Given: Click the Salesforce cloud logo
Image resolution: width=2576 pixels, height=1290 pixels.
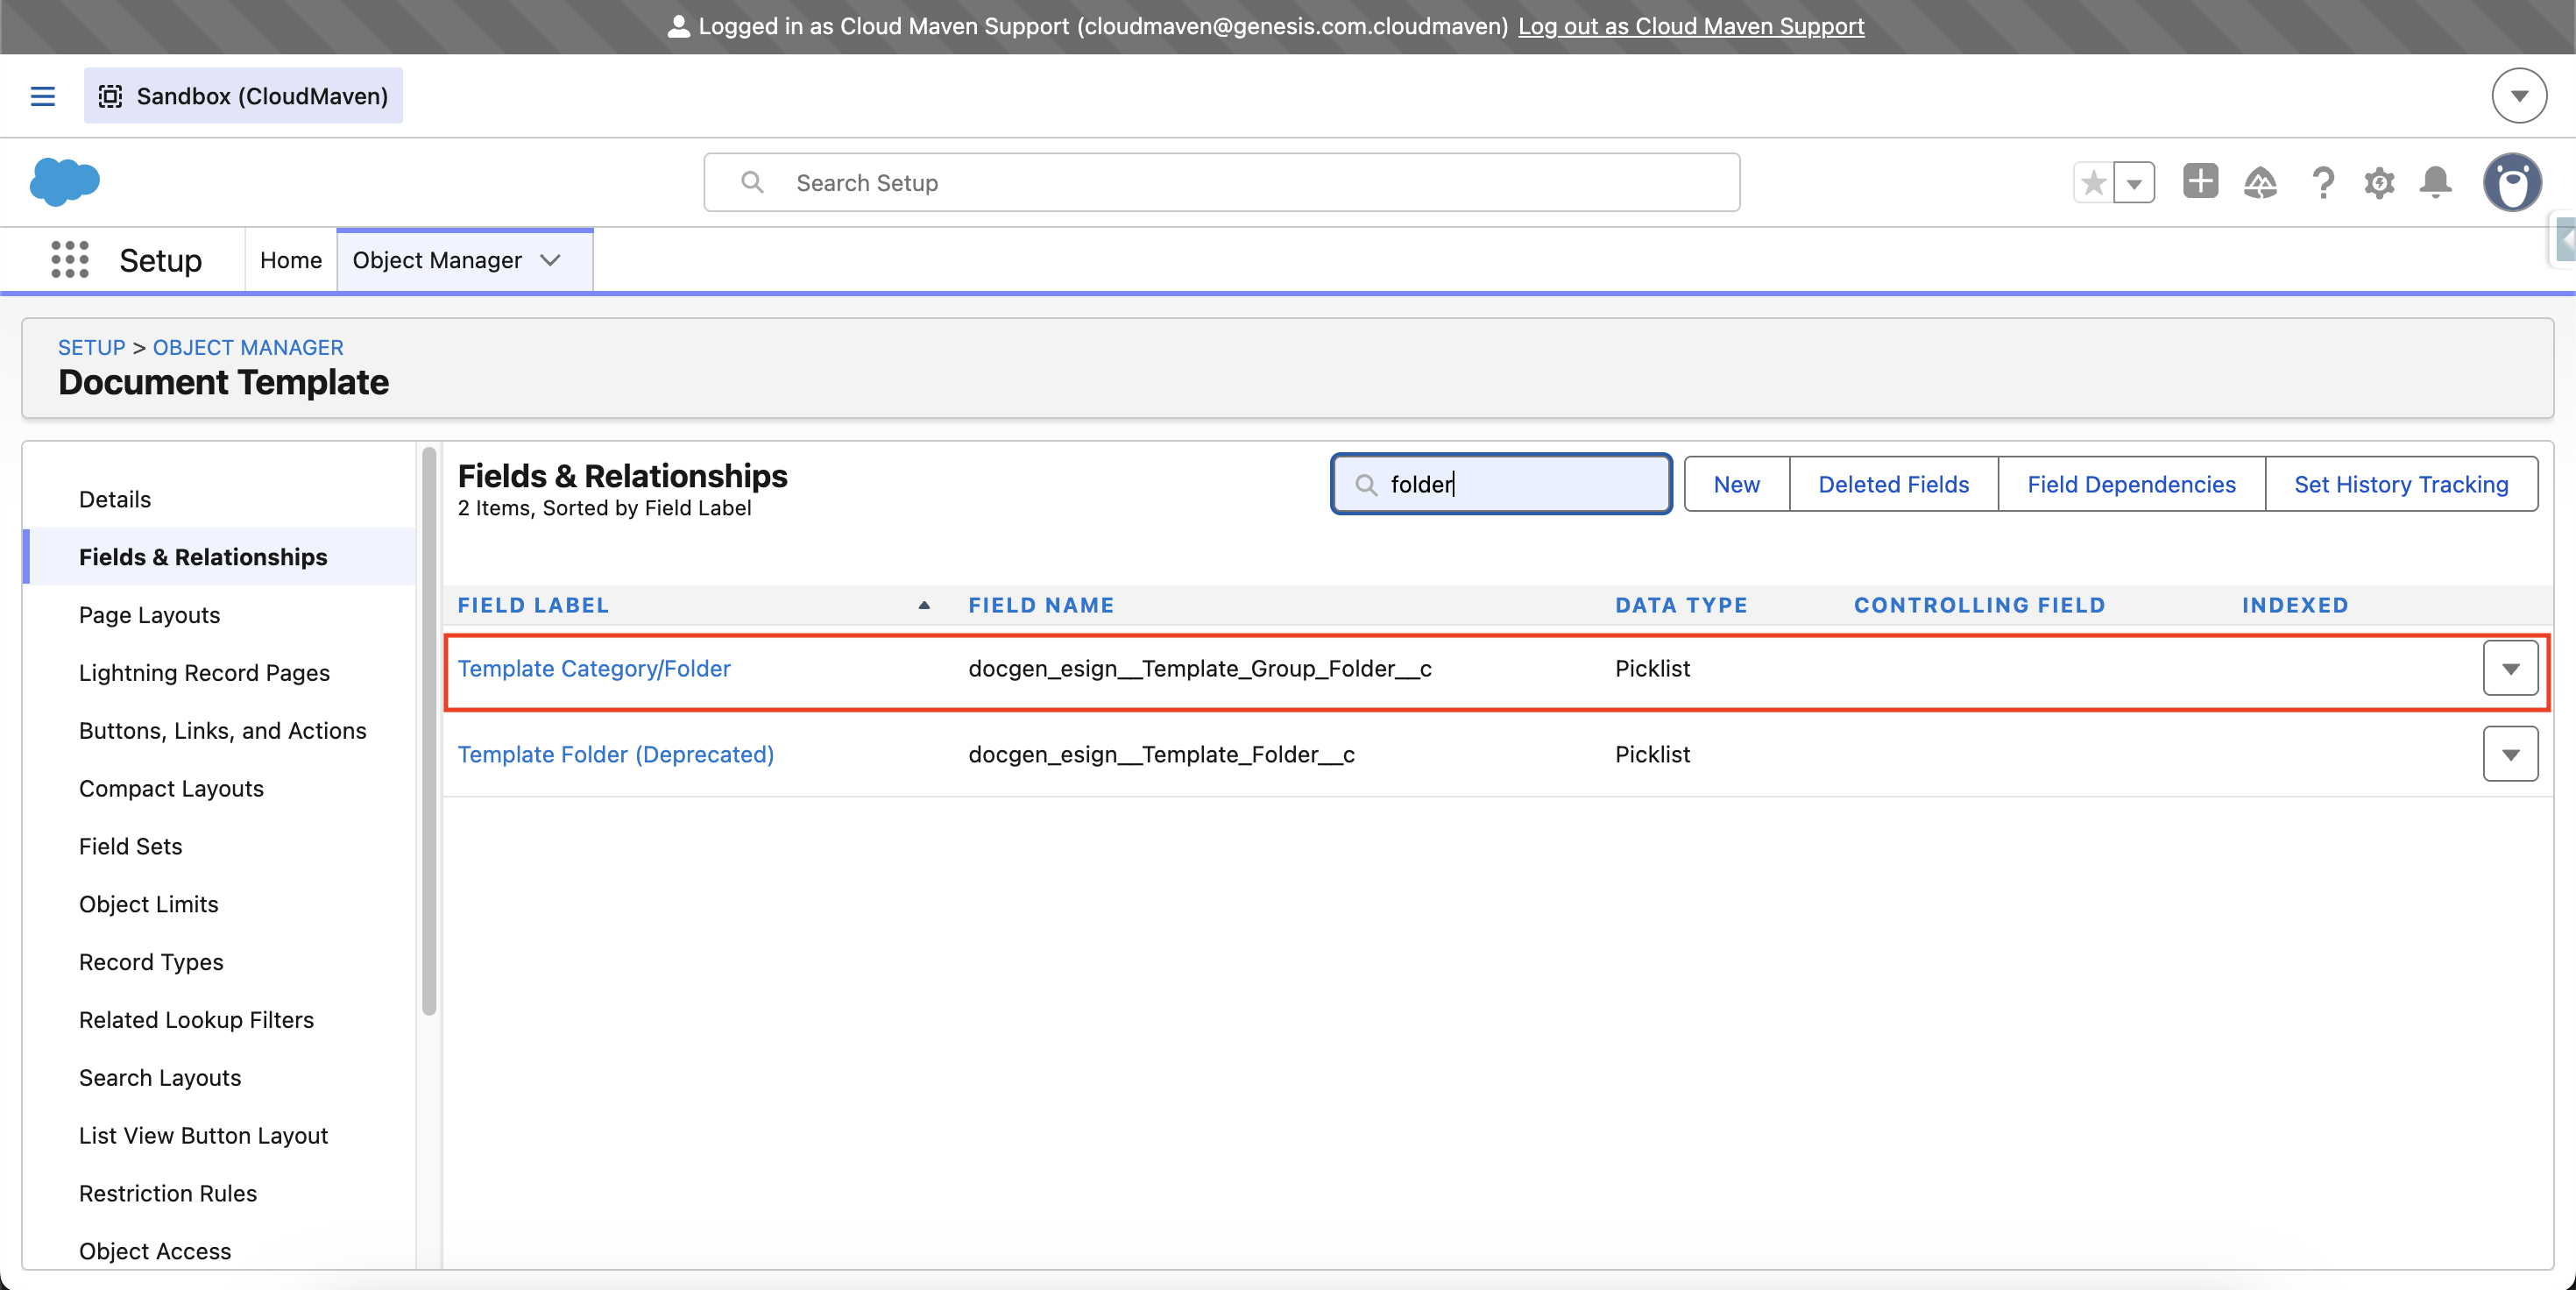Looking at the screenshot, I should 65,182.
